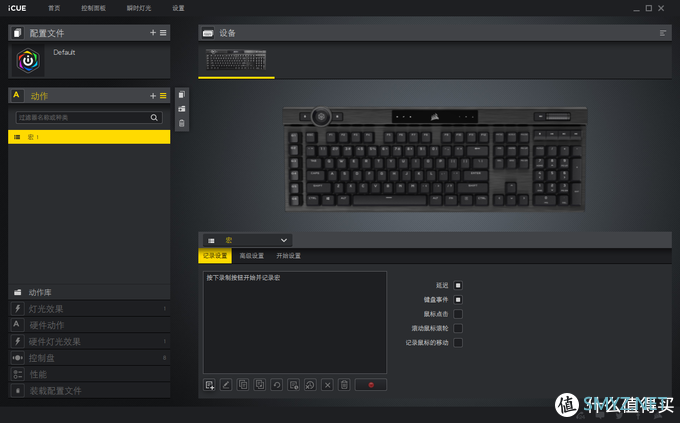Click the clear delays clock icon in the macro toolbar

[x=310, y=385]
